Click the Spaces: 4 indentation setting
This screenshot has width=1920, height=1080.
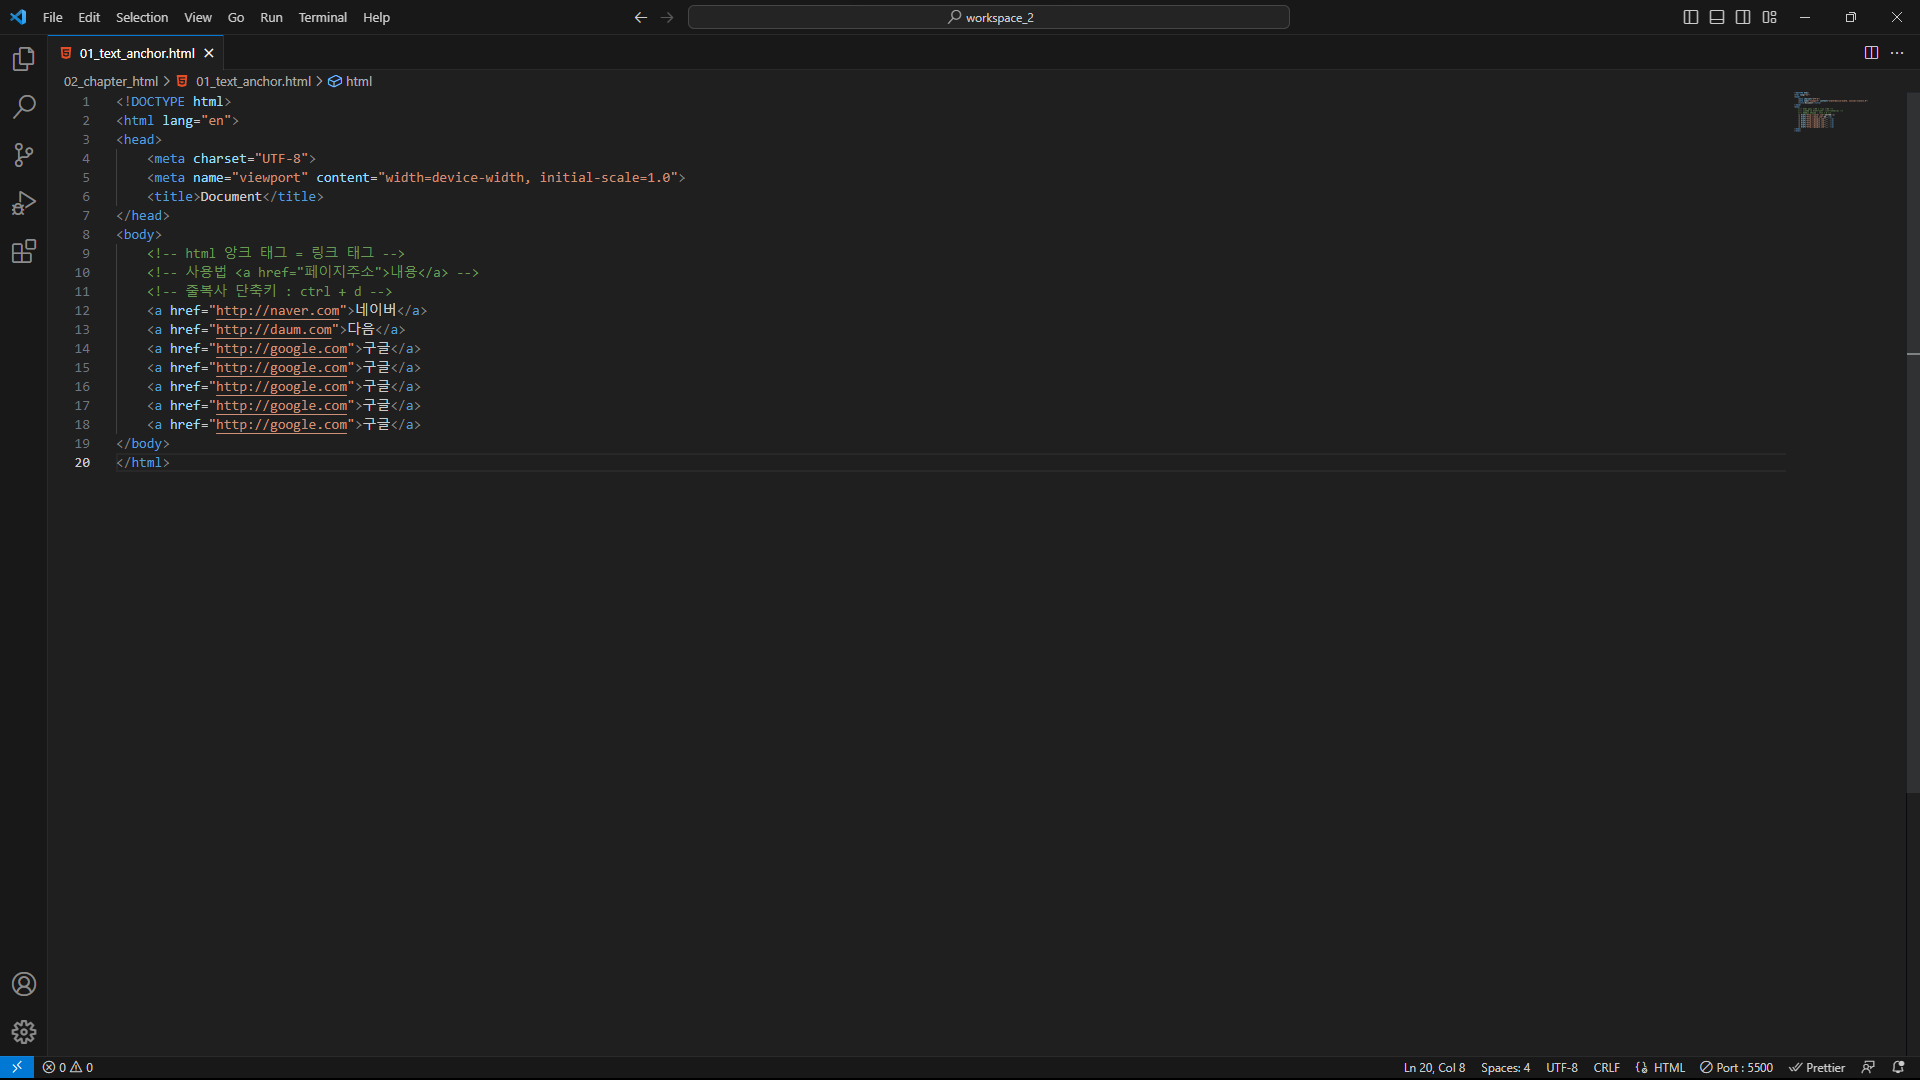[1505, 1067]
